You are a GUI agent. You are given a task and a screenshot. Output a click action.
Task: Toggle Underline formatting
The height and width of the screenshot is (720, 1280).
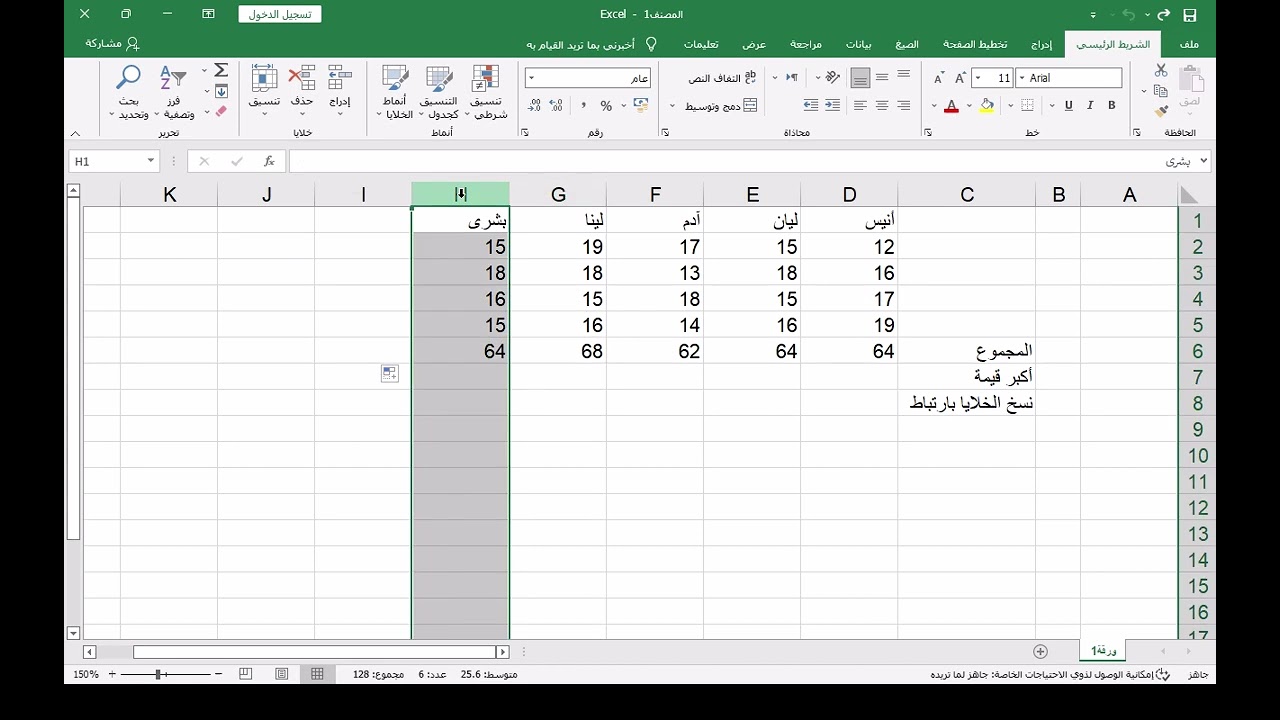pos(1068,105)
